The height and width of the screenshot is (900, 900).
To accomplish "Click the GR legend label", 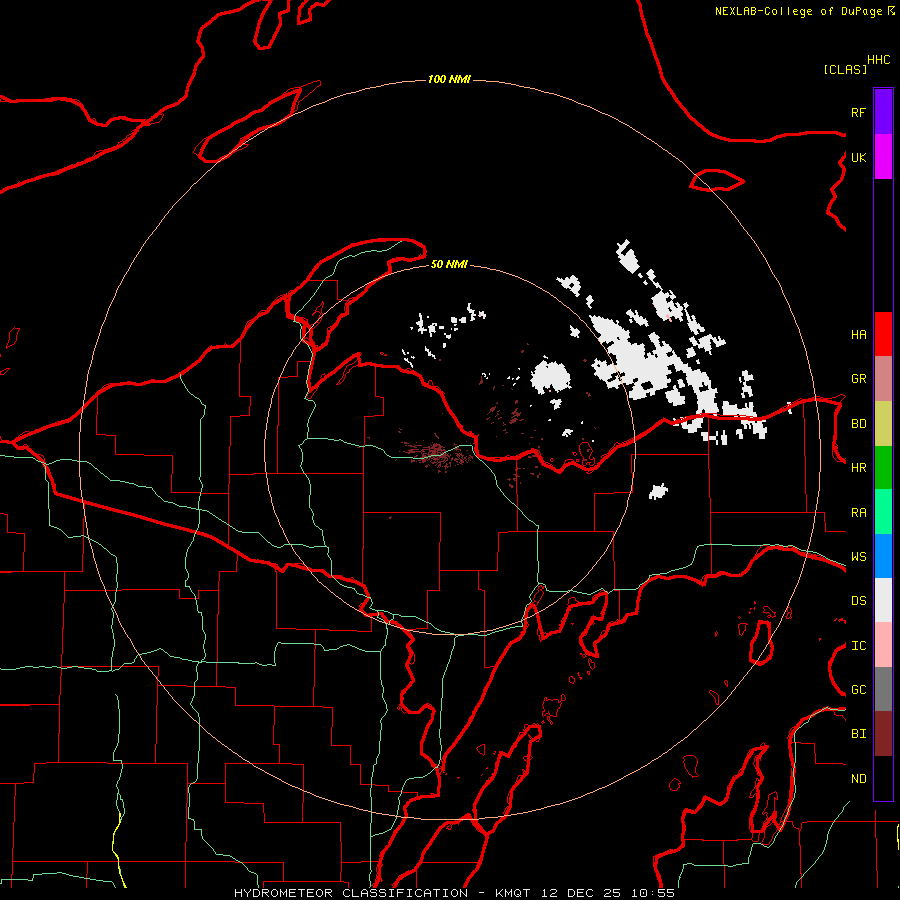I will click(858, 379).
